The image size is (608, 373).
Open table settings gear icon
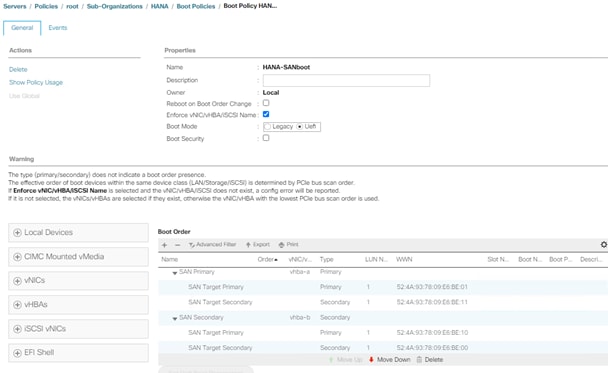pyautogui.click(x=604, y=244)
